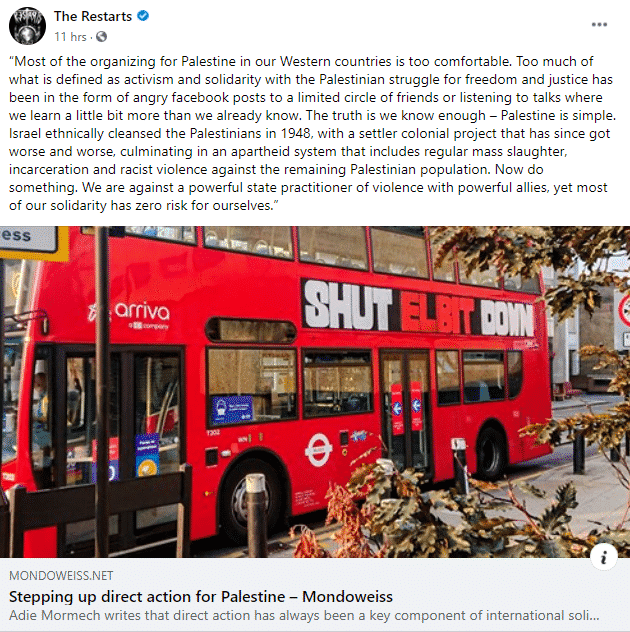The image size is (630, 632).
Task: Click the sign reading ess in photo
Action: coord(28,239)
